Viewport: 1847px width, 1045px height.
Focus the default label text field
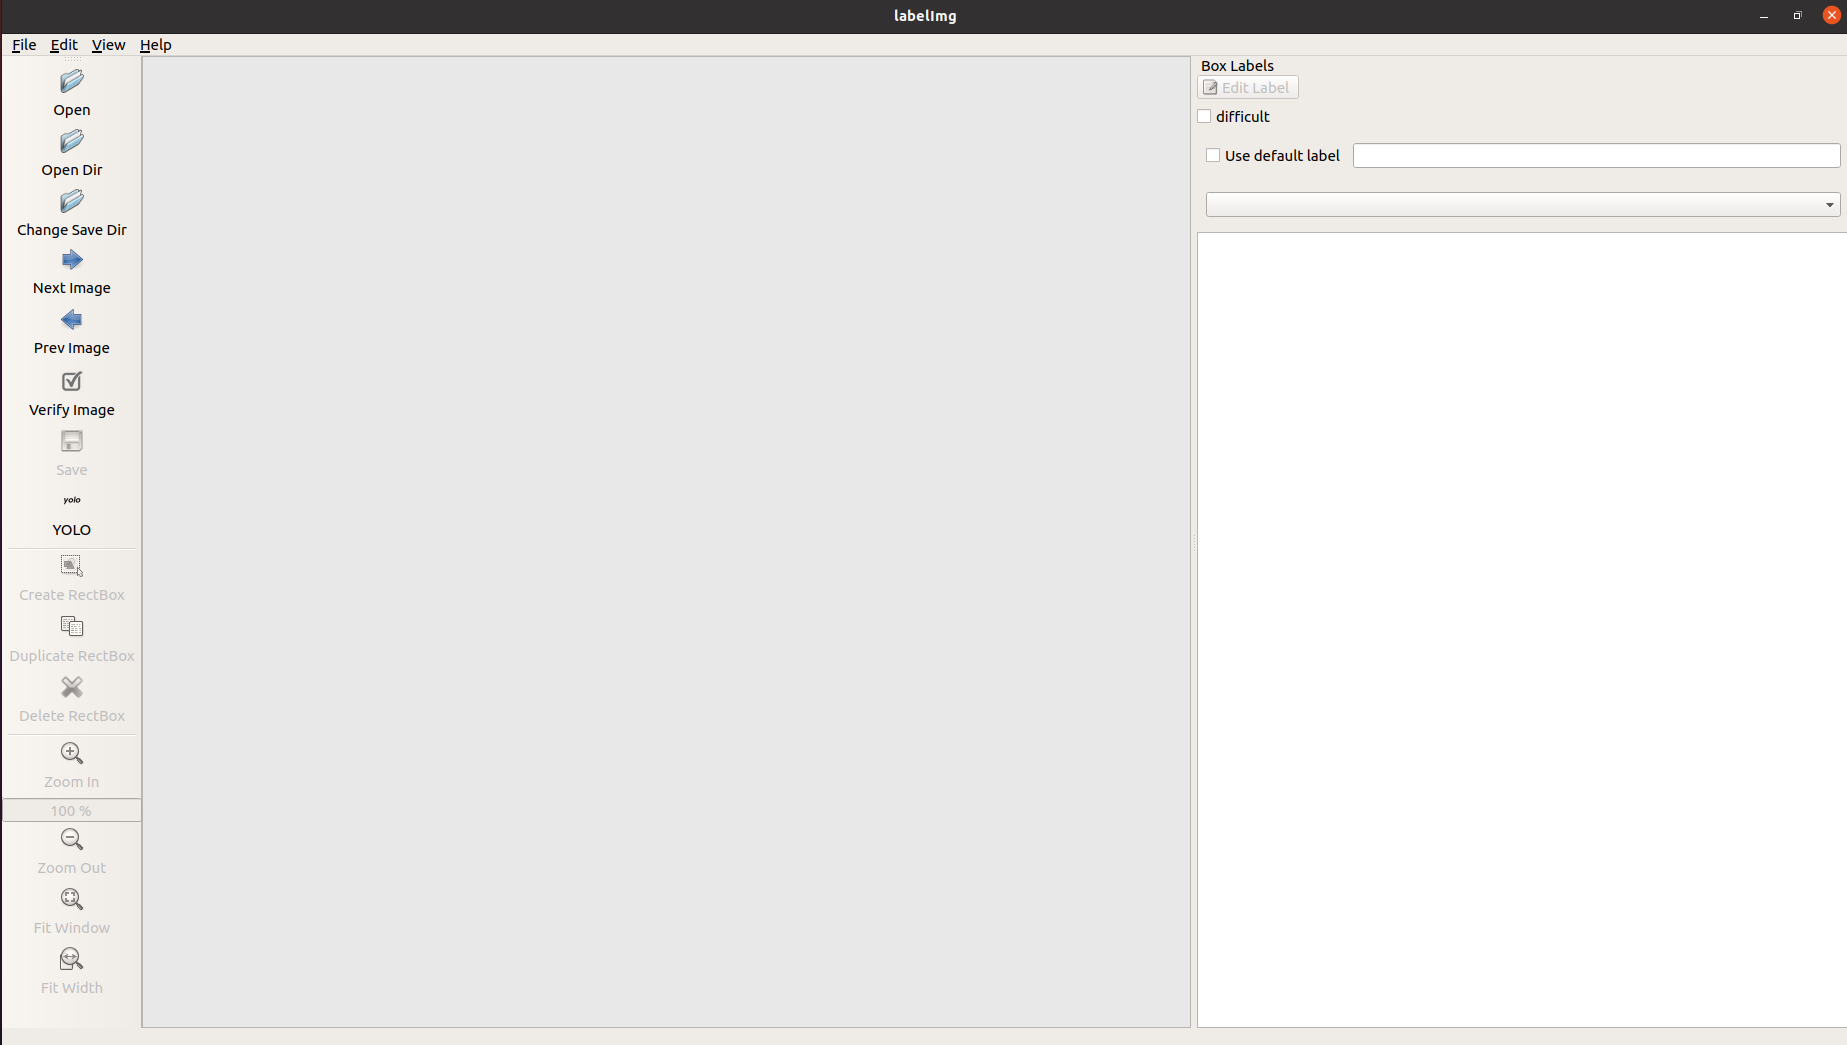click(1596, 156)
